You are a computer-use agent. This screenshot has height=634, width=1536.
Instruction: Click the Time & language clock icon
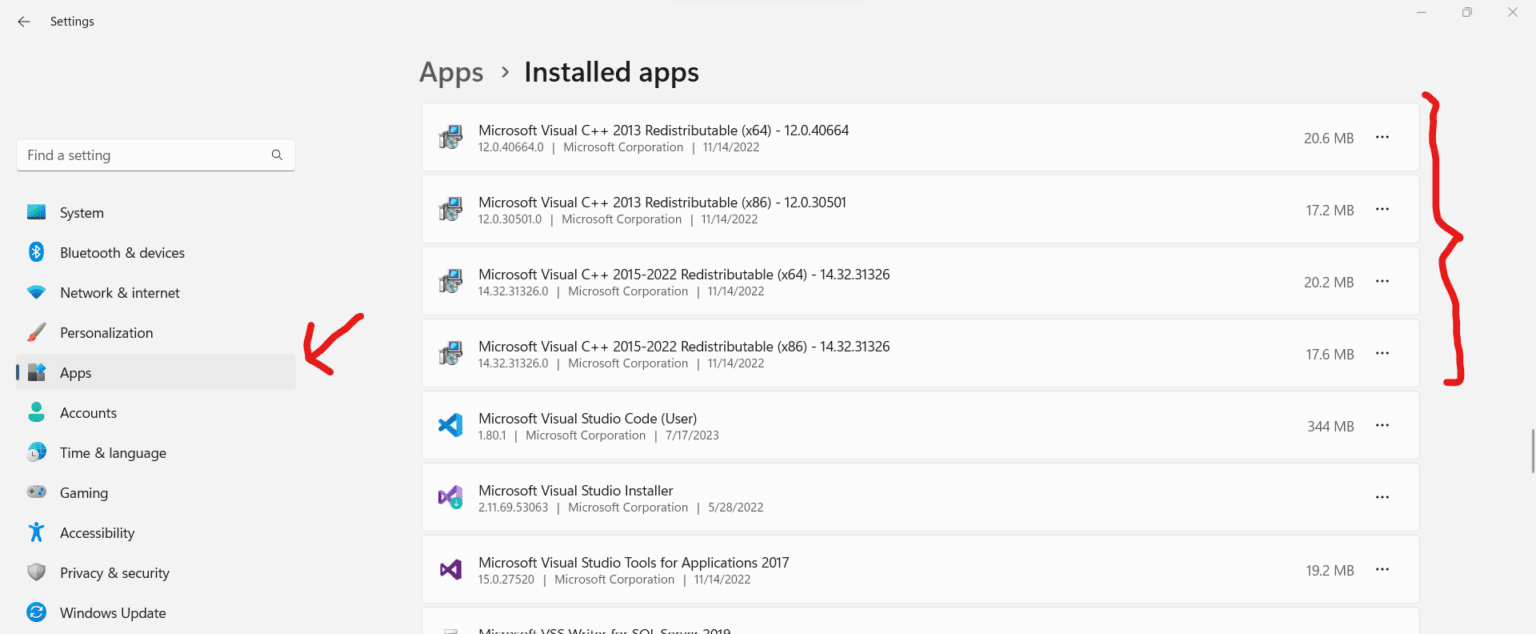(37, 453)
